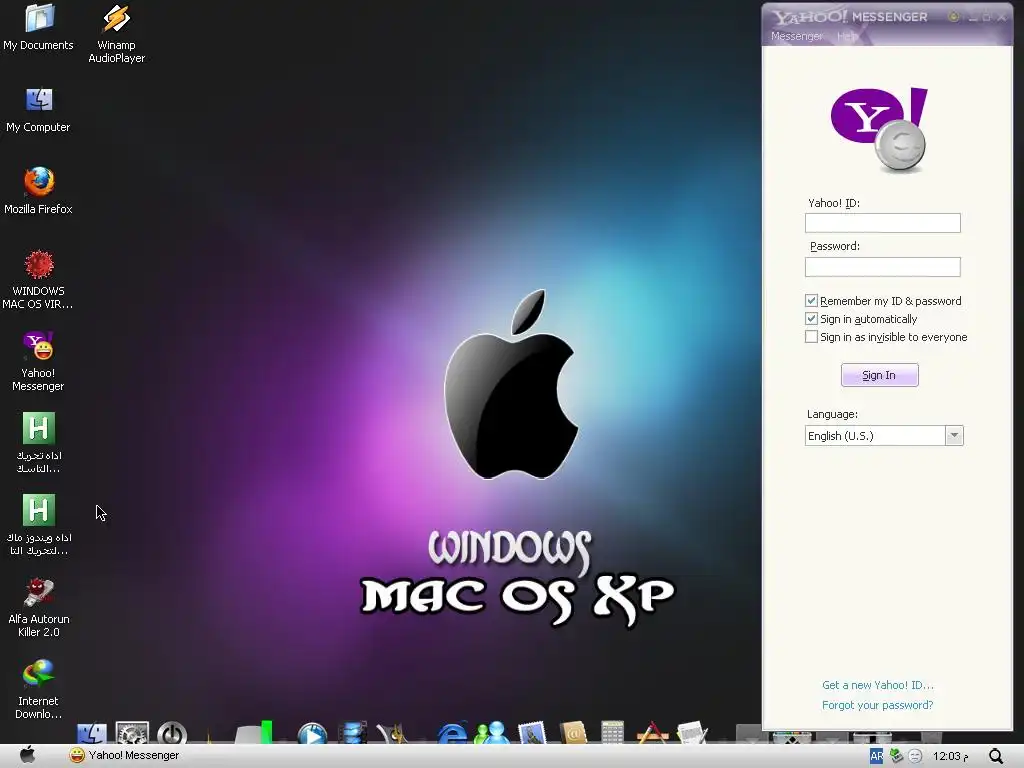Viewport: 1024px width, 768px height.
Task: Enable Sign in as invisible to everyone
Action: tap(811, 337)
